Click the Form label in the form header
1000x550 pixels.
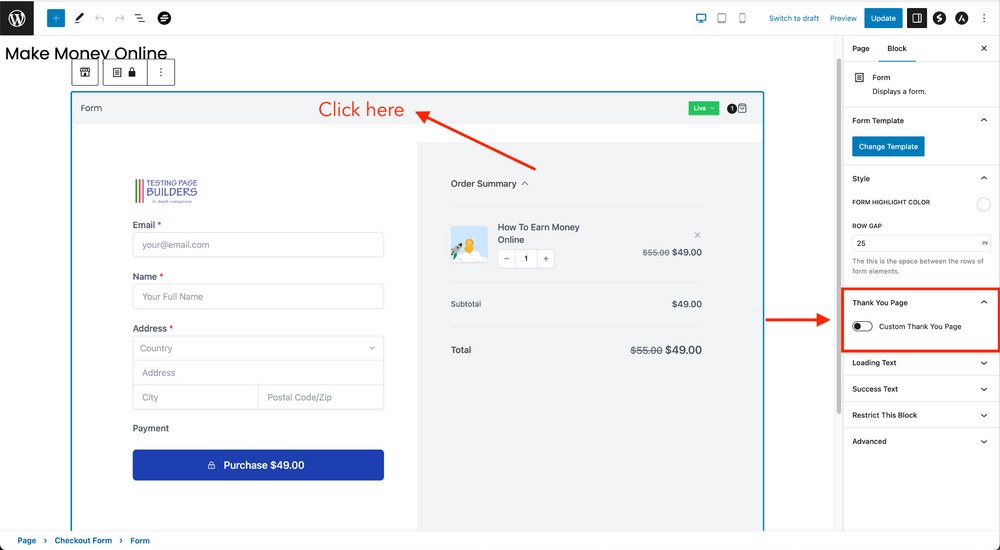click(91, 108)
